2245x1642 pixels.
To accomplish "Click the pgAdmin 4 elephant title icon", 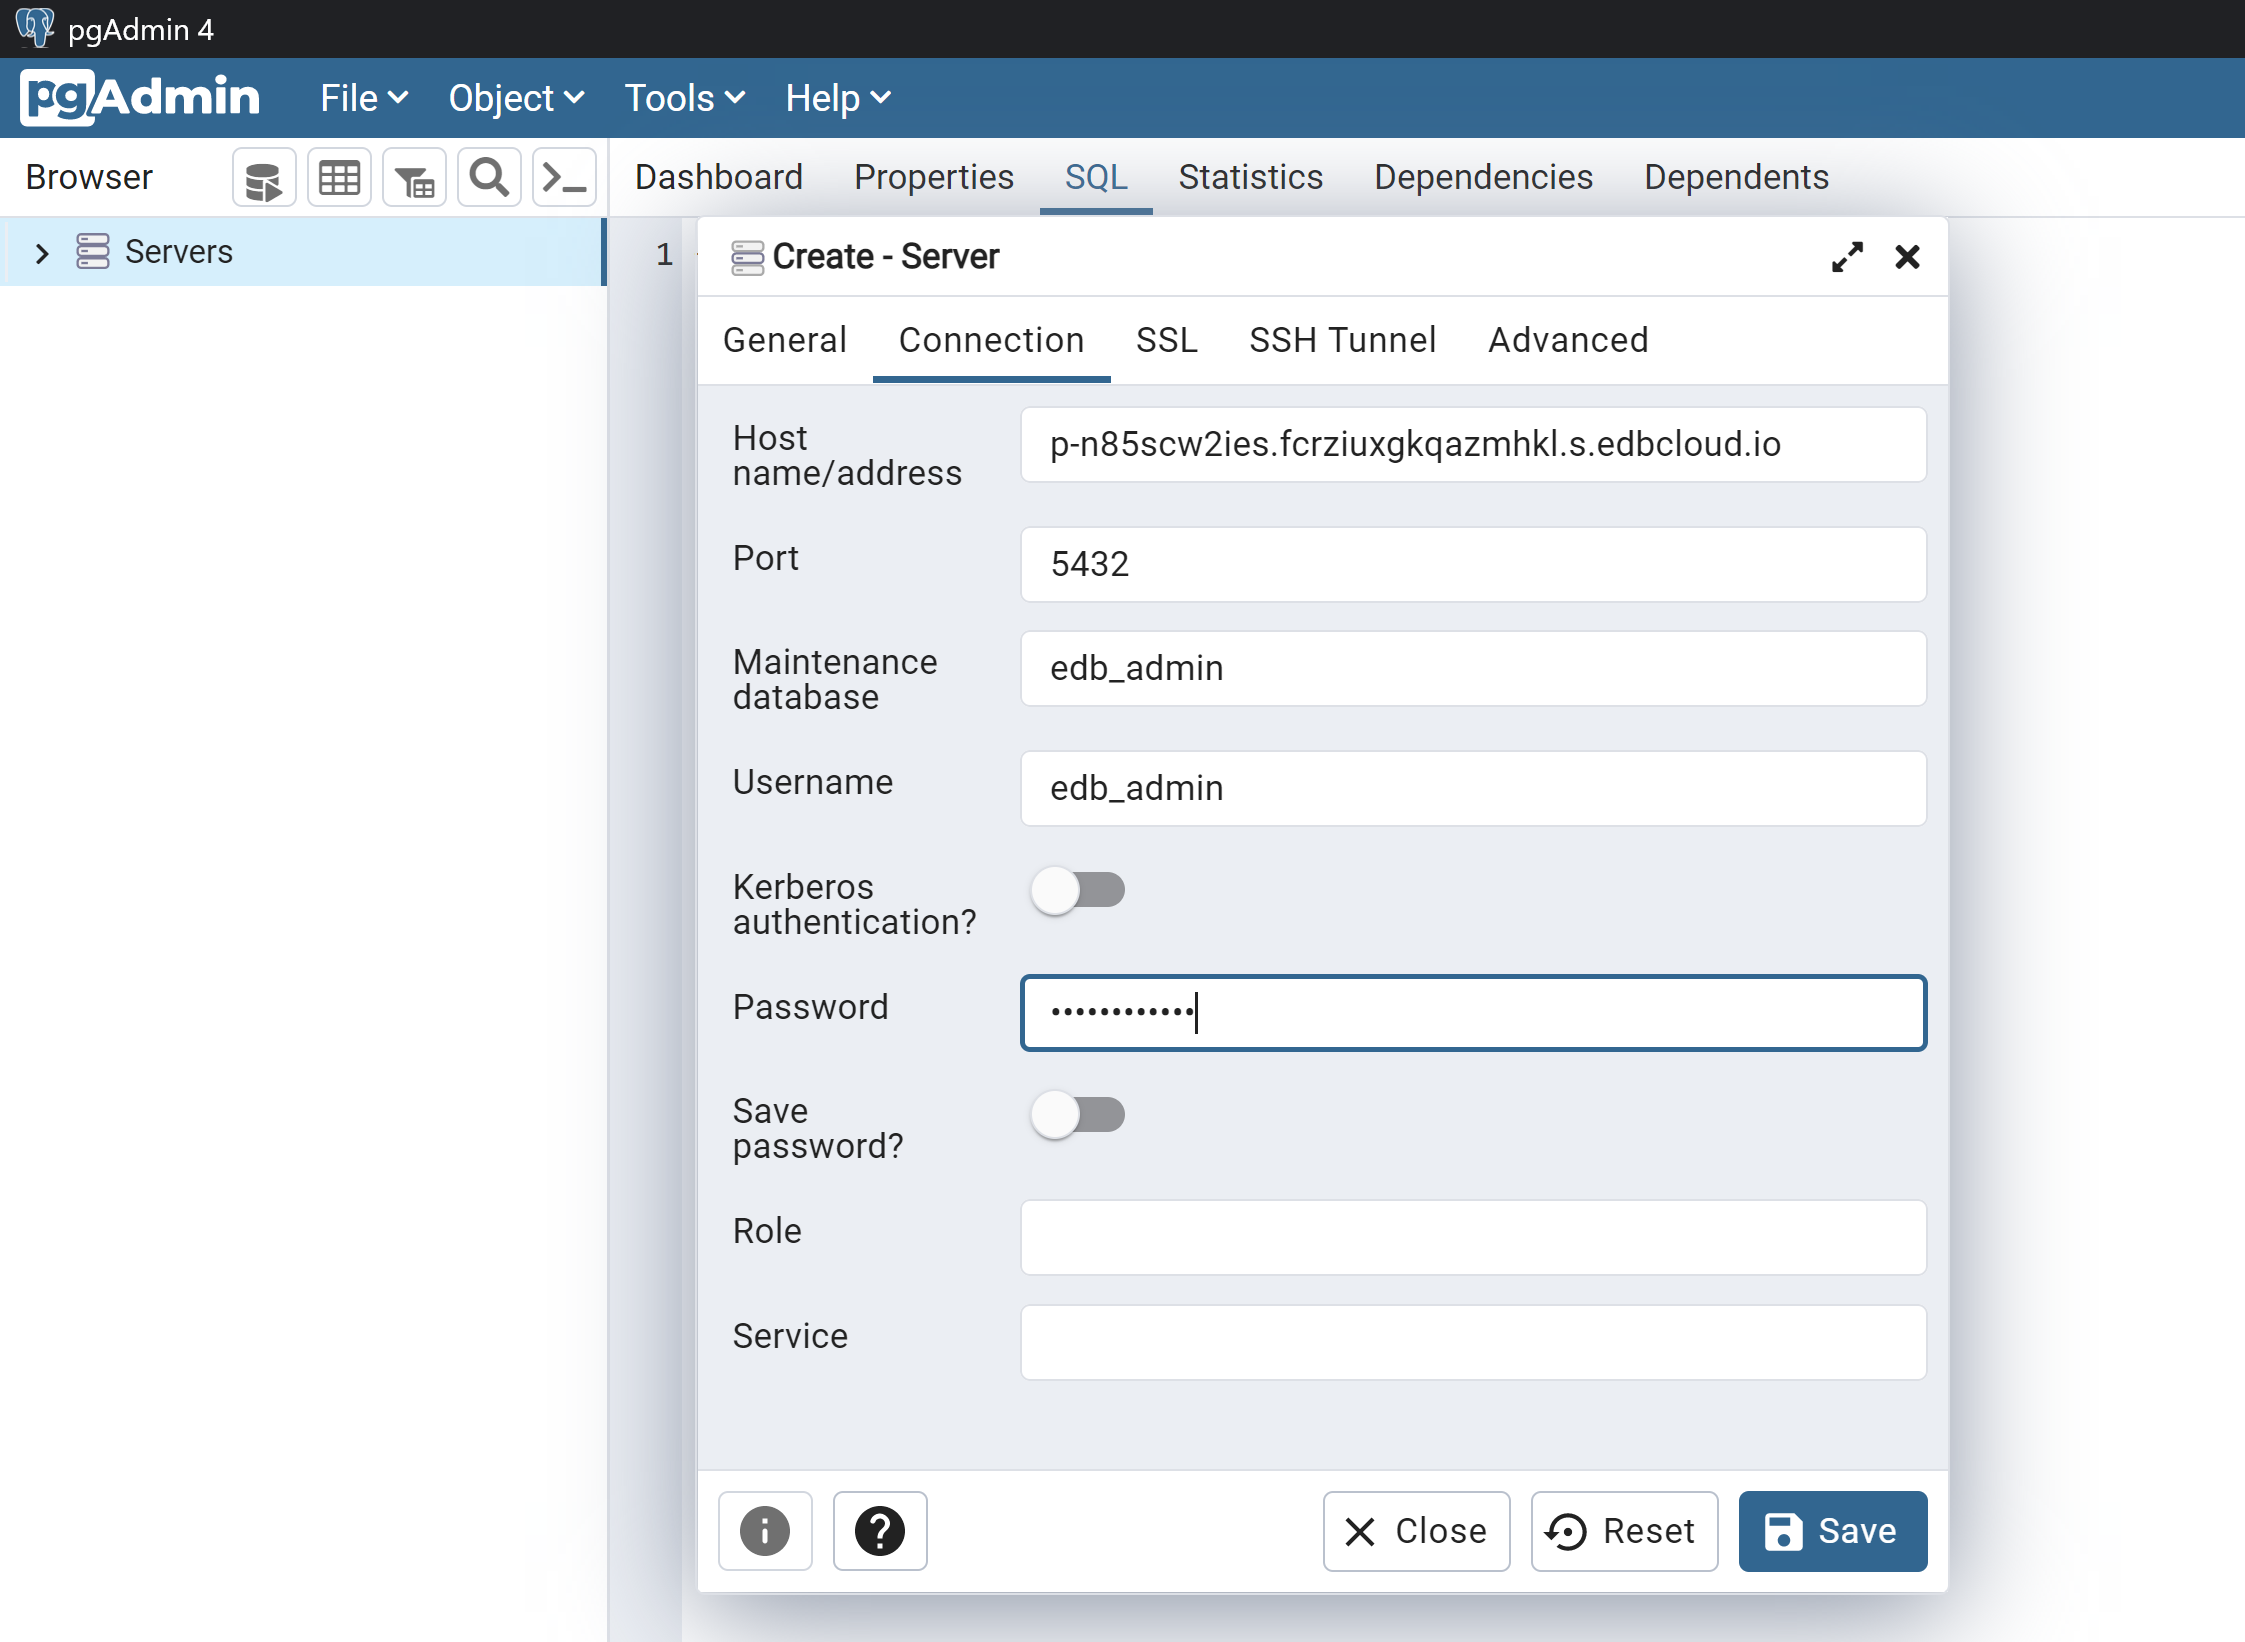I will [35, 27].
